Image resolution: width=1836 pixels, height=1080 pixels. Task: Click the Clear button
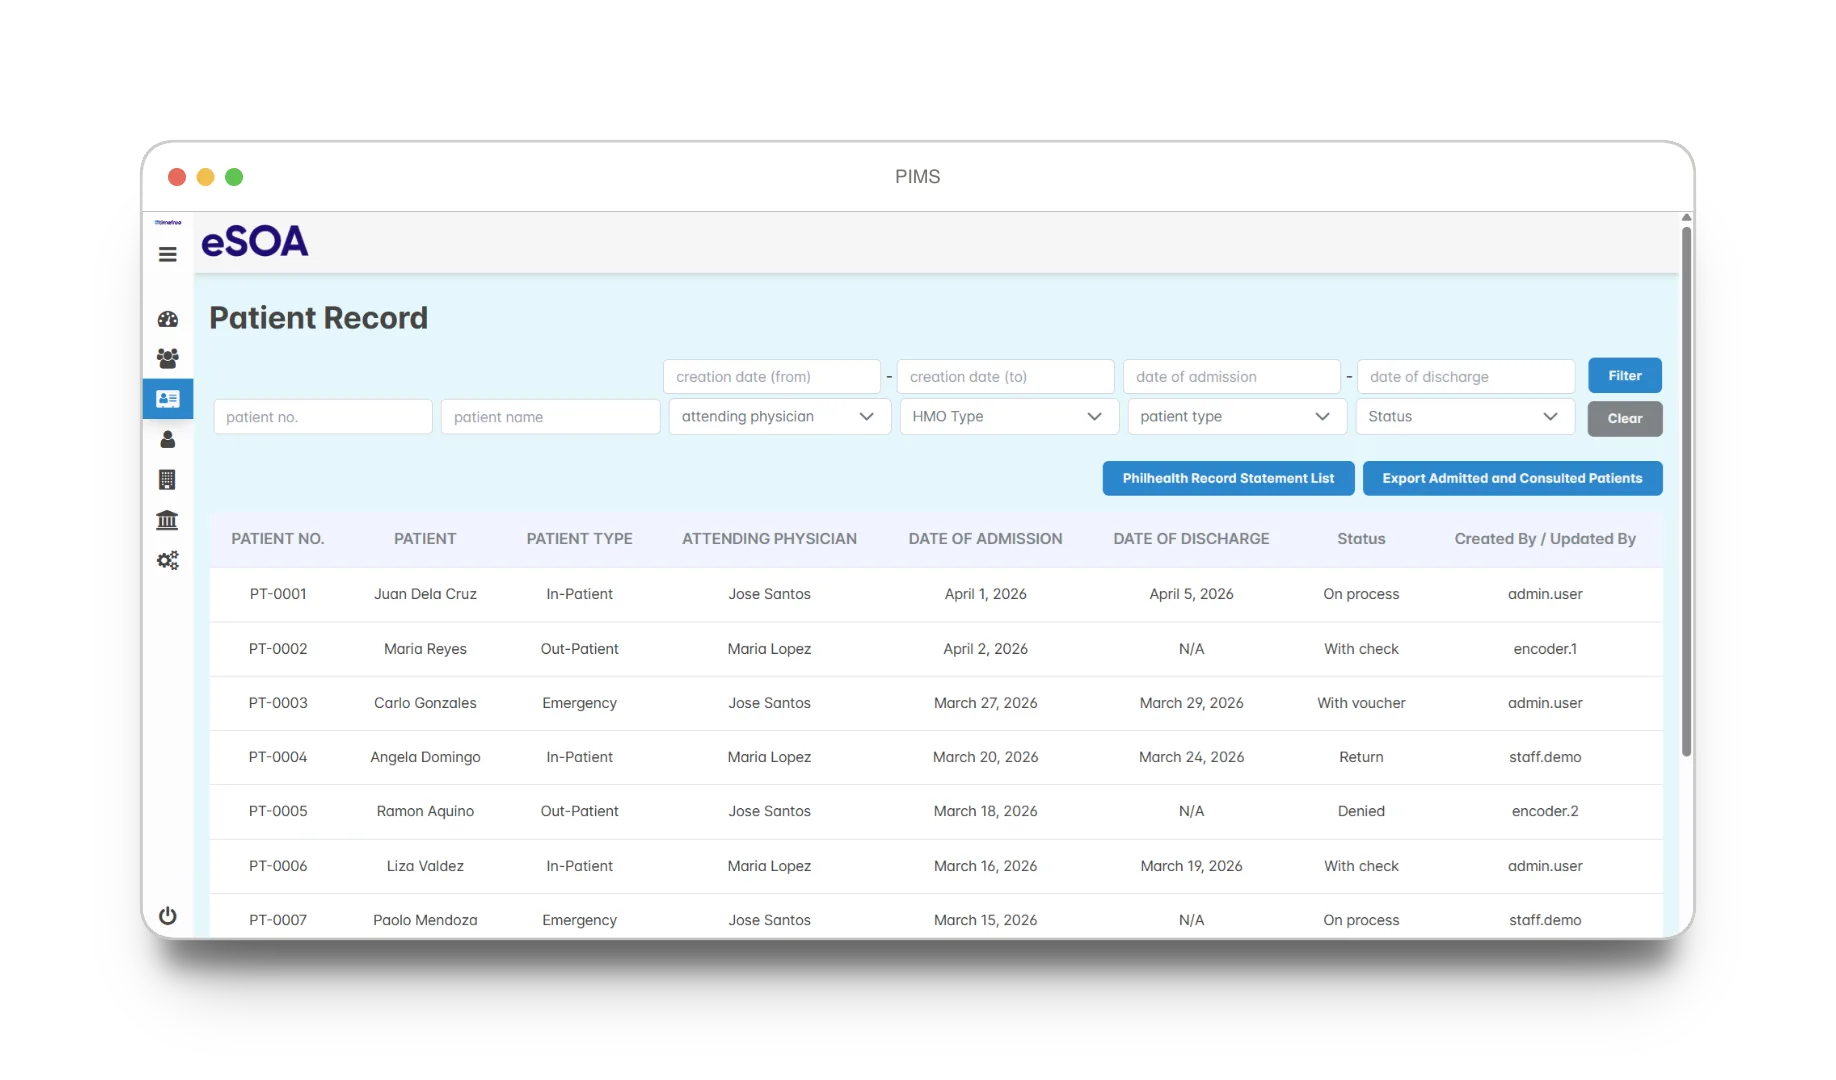click(x=1625, y=419)
